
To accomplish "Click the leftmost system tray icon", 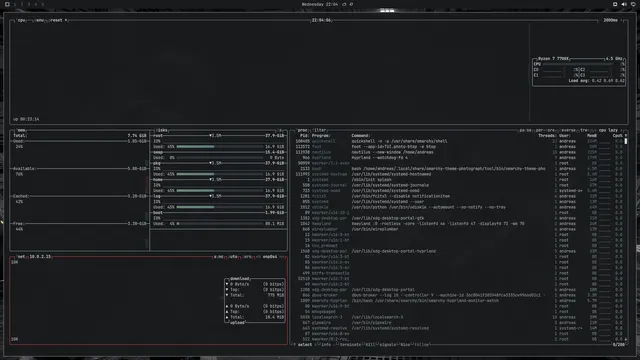I will point(615,4).
